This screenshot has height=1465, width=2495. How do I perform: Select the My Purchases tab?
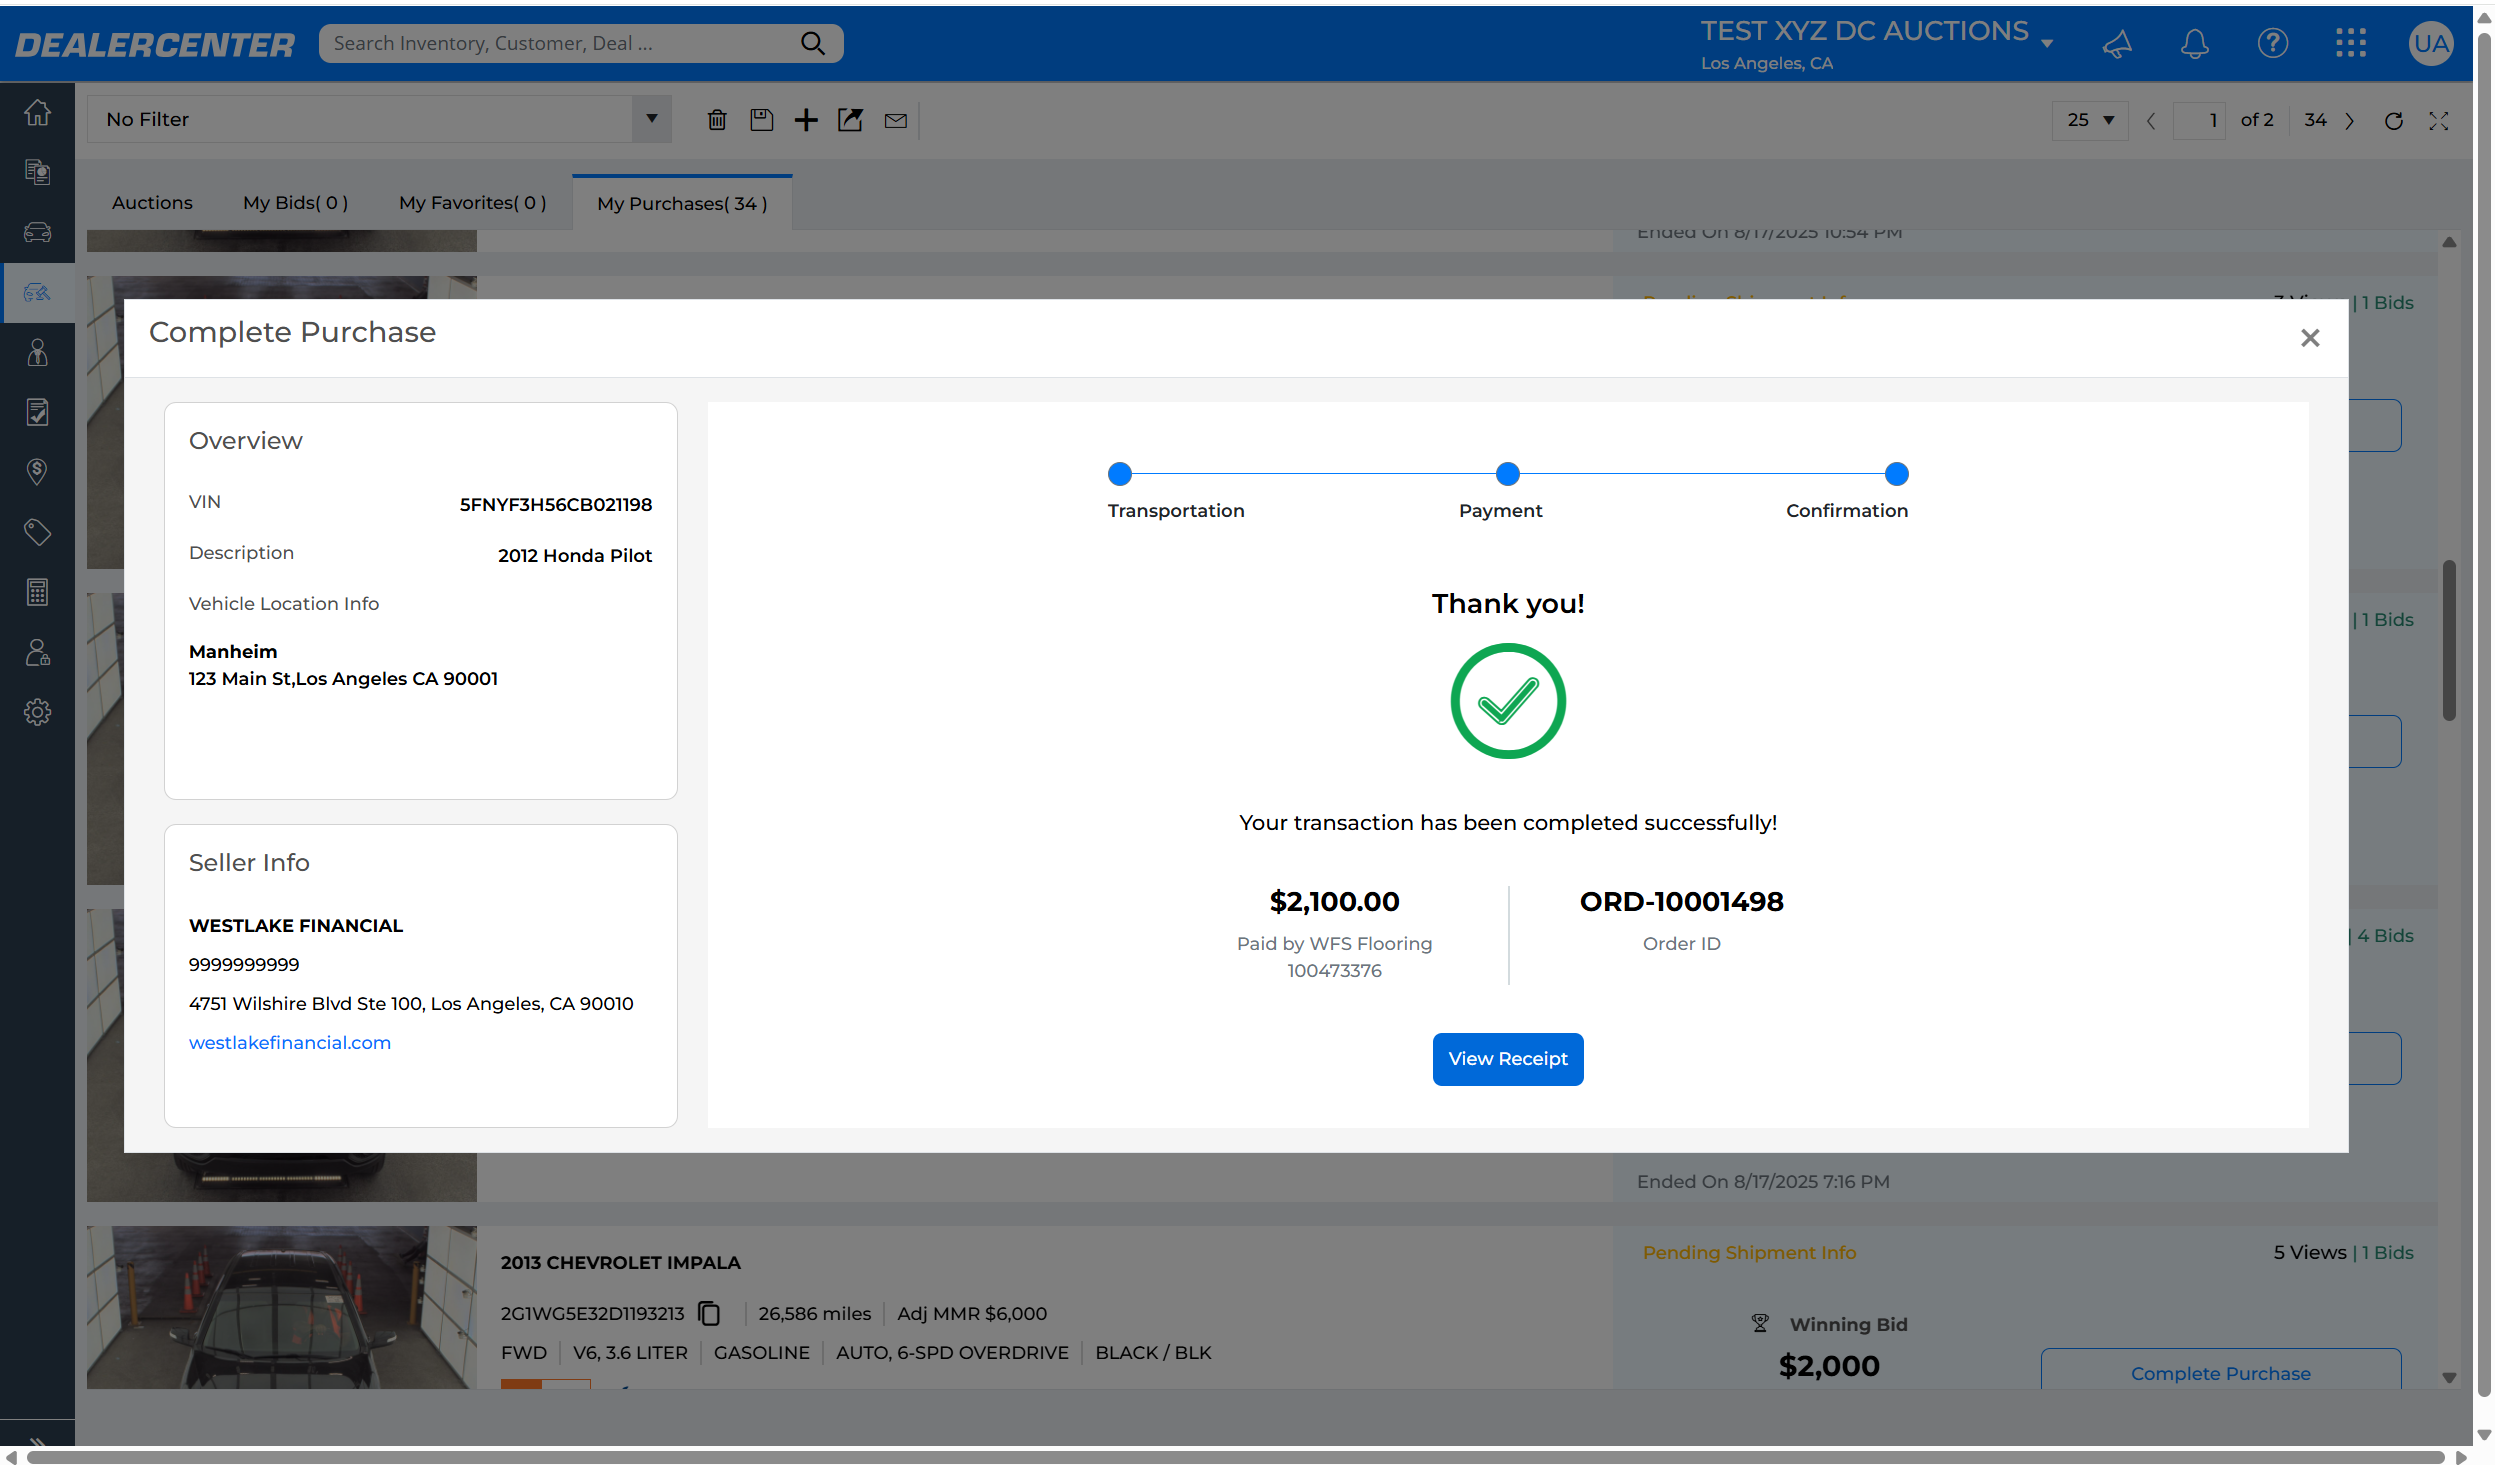(x=682, y=203)
